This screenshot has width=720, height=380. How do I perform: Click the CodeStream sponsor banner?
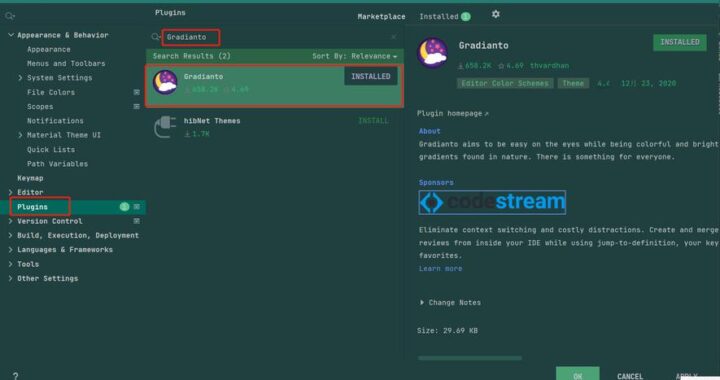coord(492,202)
